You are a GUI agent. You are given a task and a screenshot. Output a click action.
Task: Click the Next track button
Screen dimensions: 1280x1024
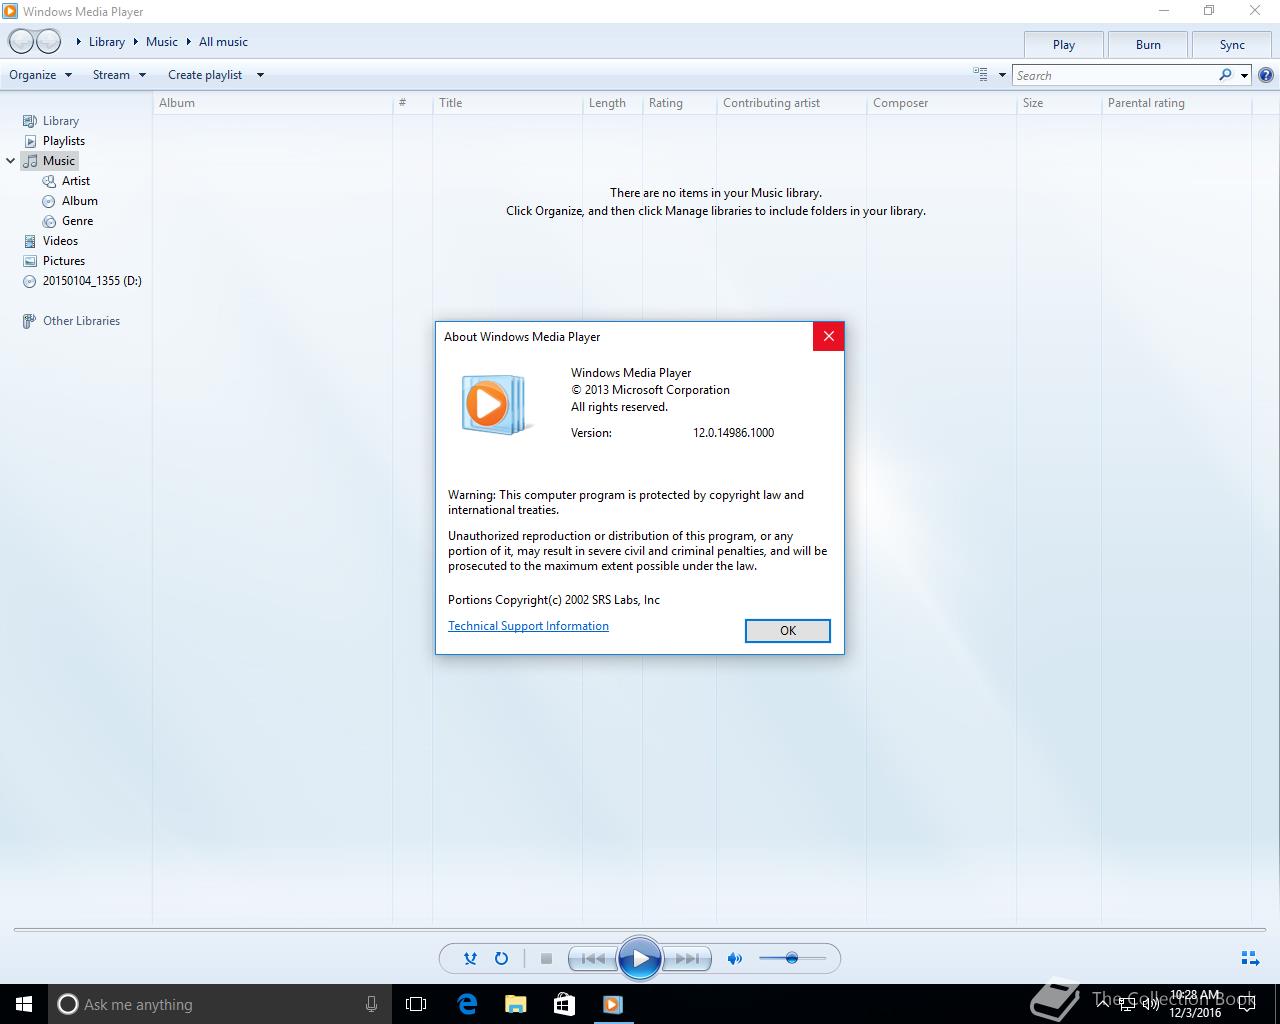point(687,958)
